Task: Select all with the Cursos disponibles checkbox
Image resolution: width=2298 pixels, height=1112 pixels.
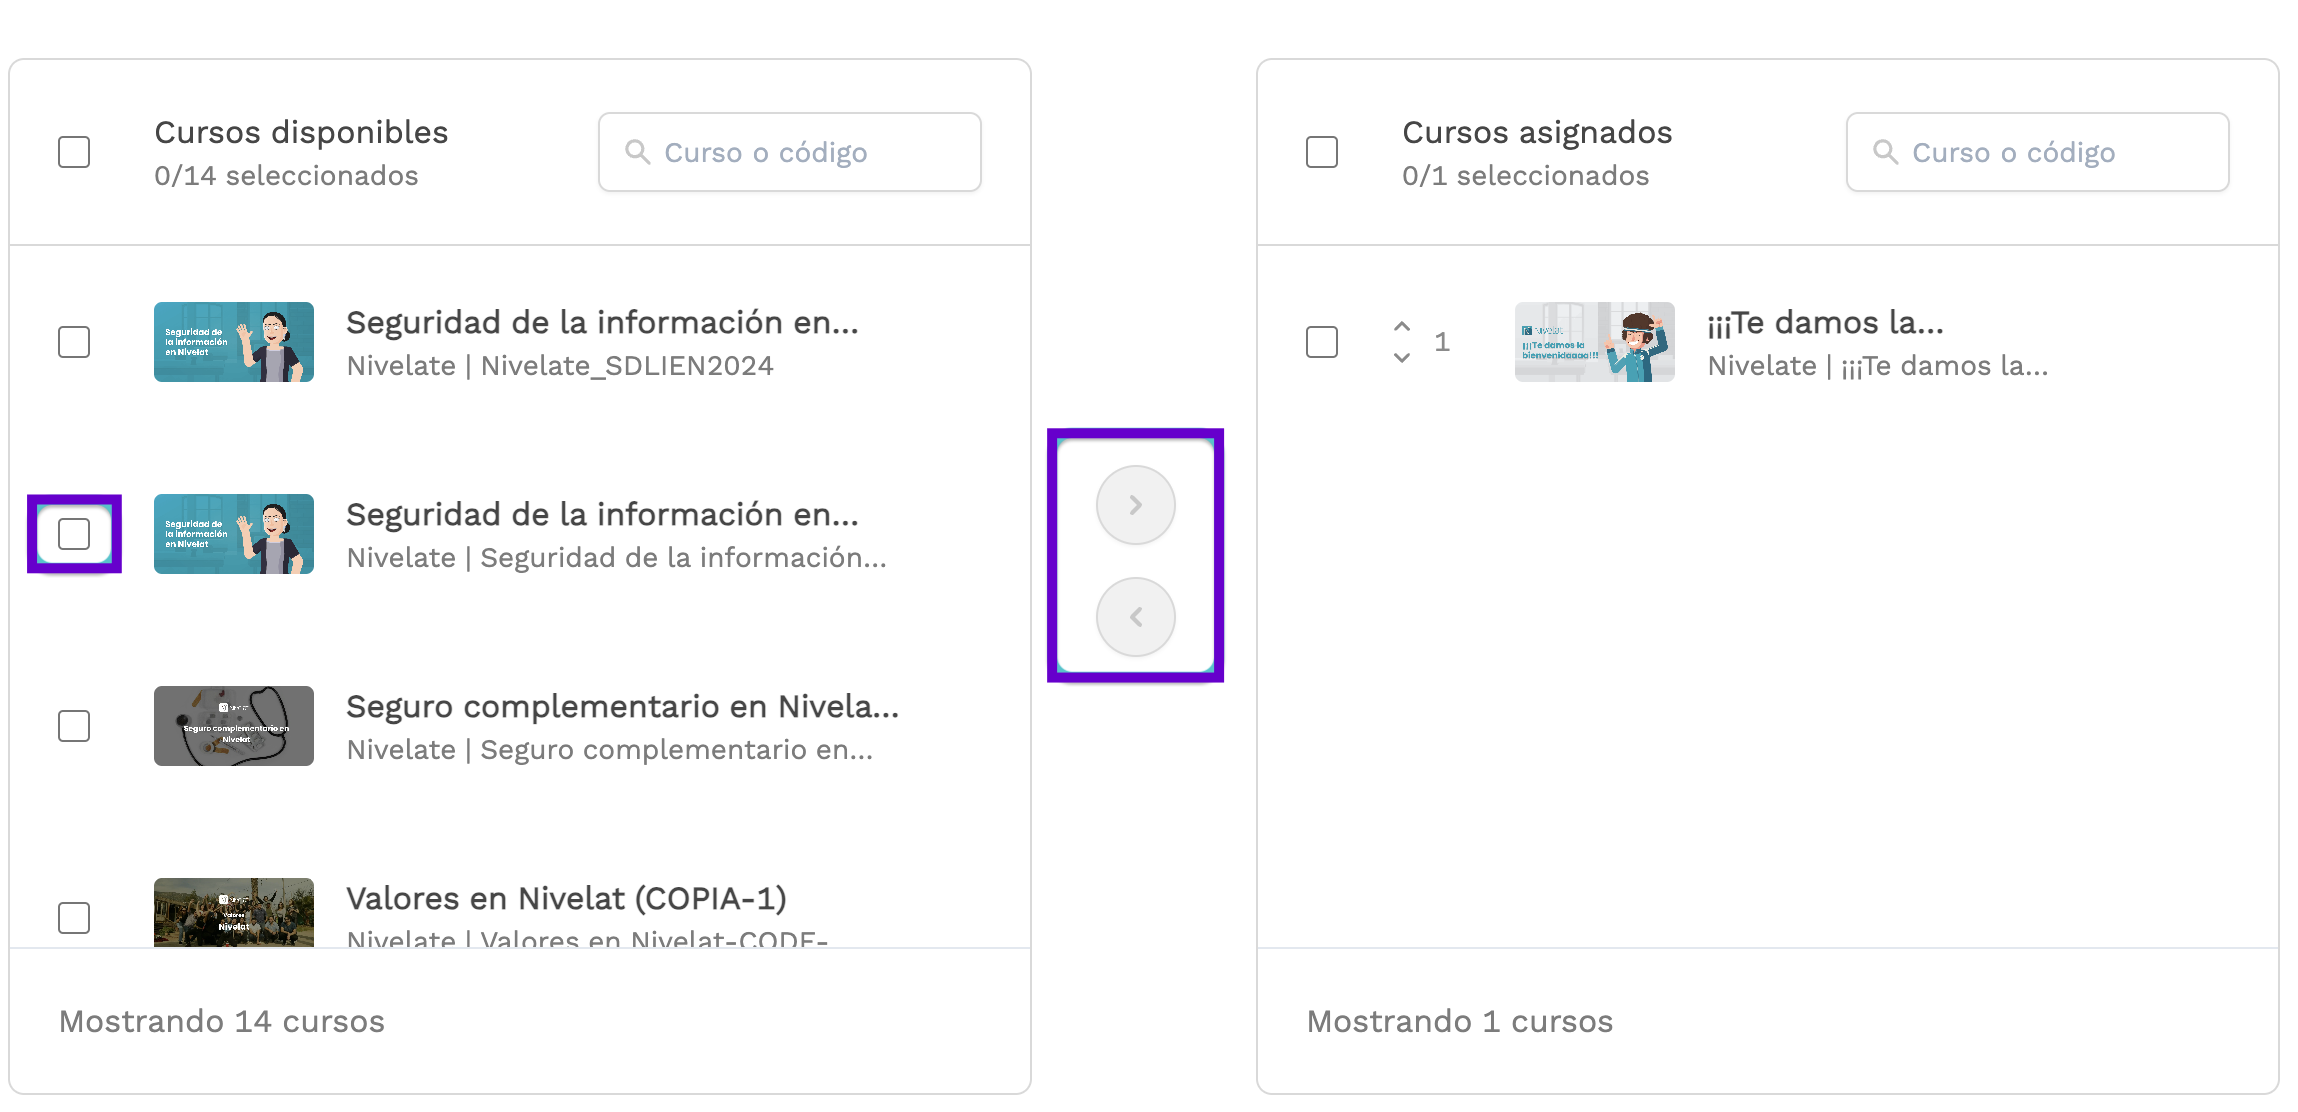Action: click(74, 152)
